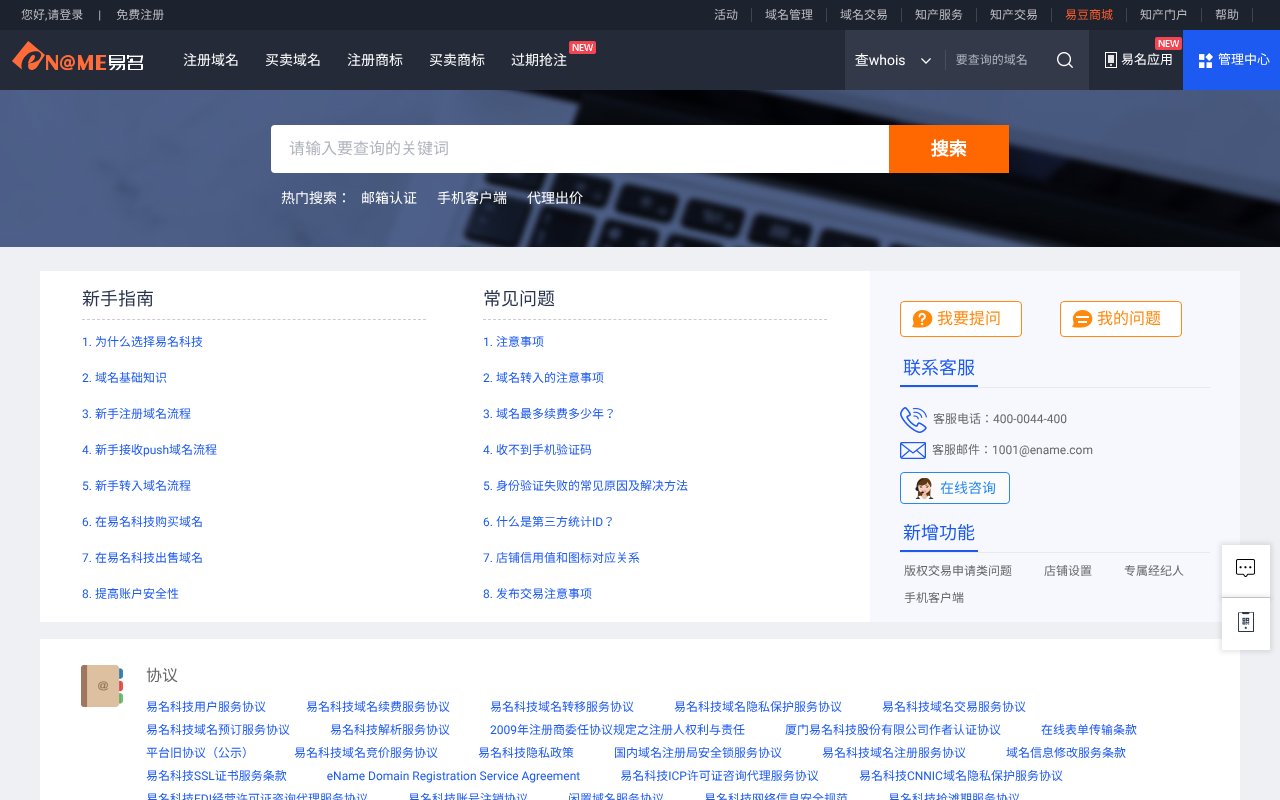Image resolution: width=1280 pixels, height=800 pixels.
Task: Click the floating mobile app icon
Action: [x=1245, y=622]
